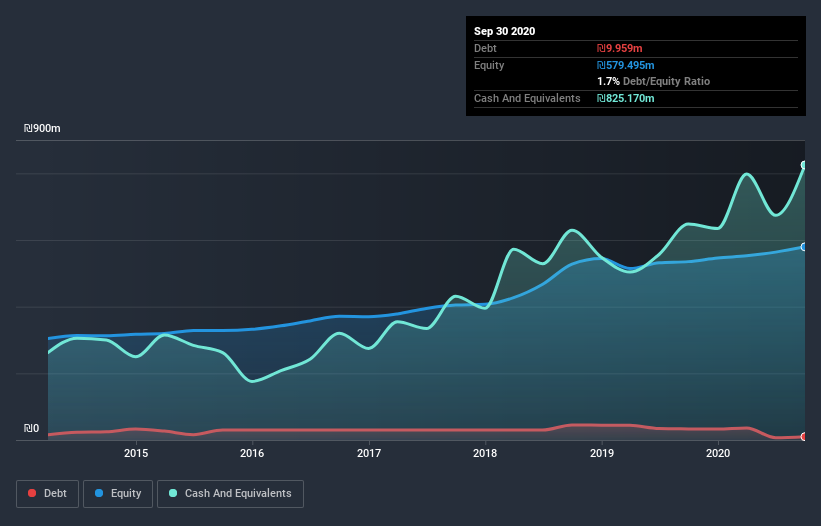Screen dimensions: 821x526
Task: Click the 2017 x-axis label
Action: 369,453
